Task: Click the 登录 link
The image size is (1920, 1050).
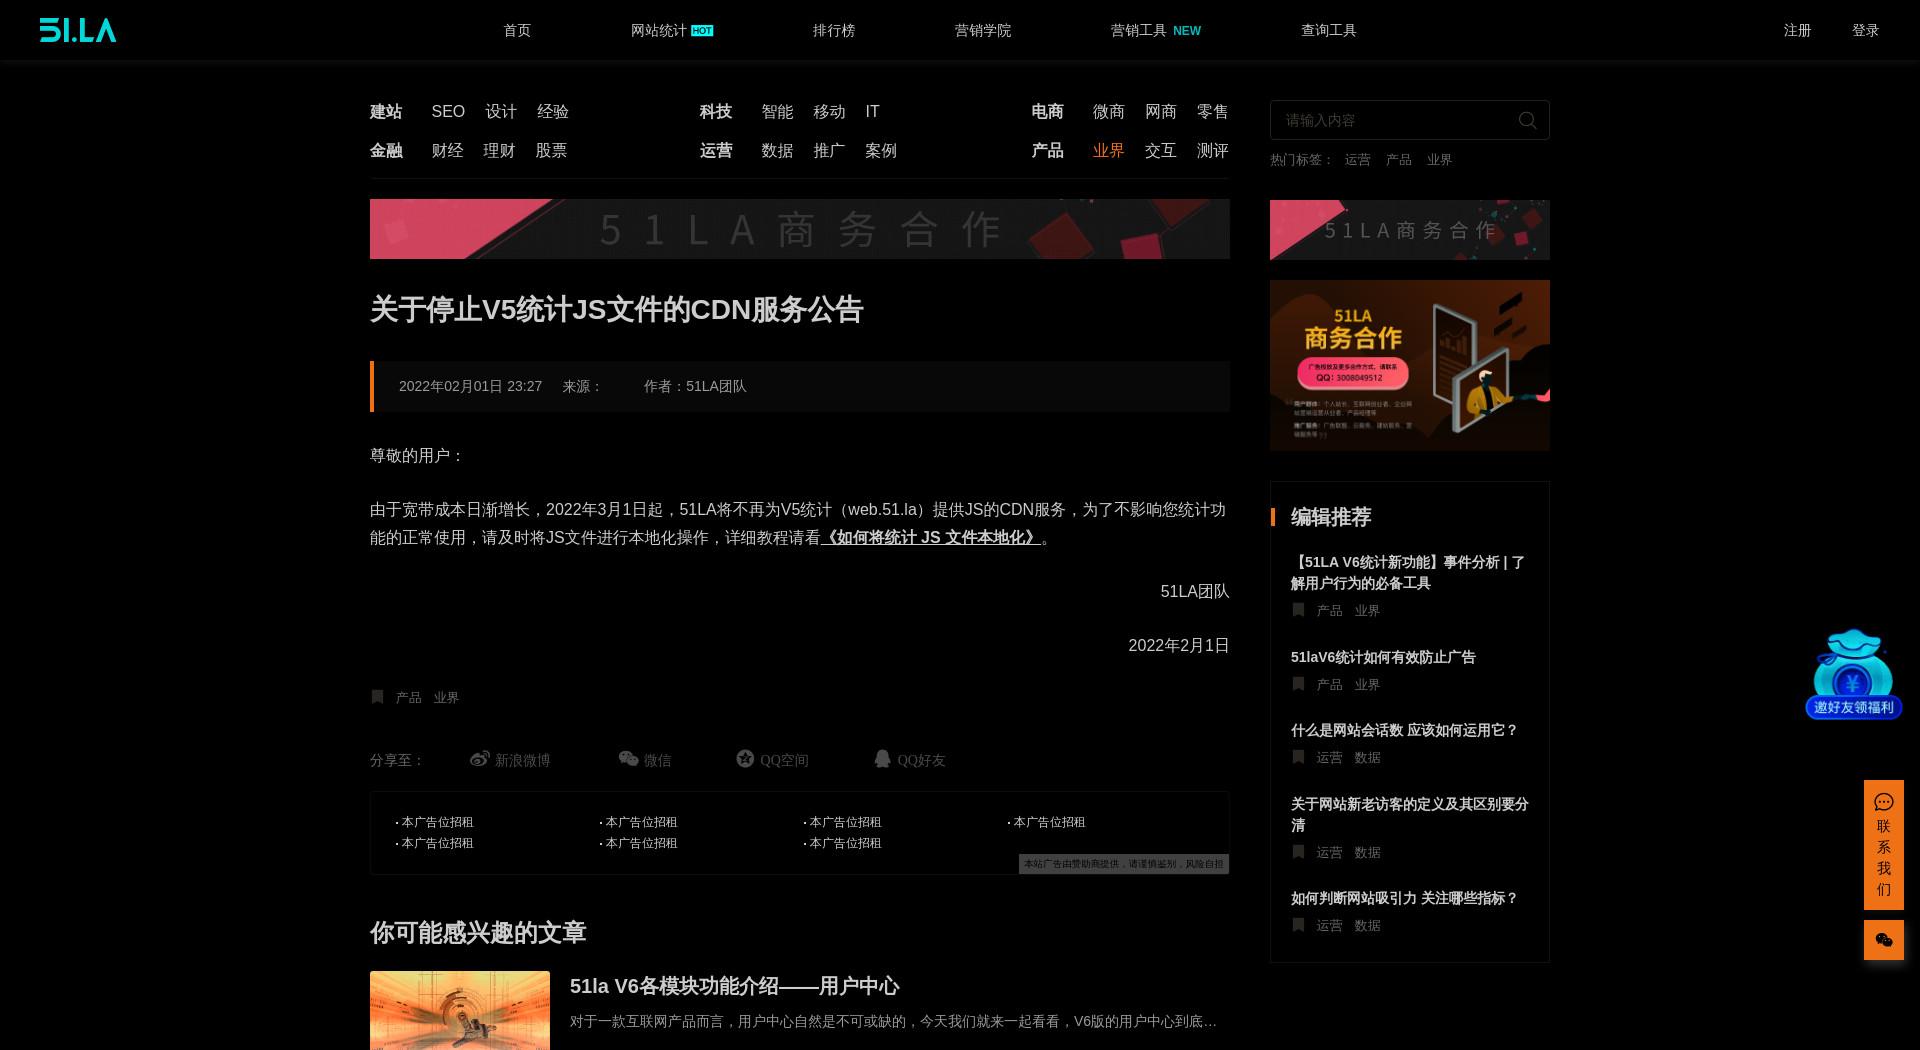Action: [x=1865, y=30]
